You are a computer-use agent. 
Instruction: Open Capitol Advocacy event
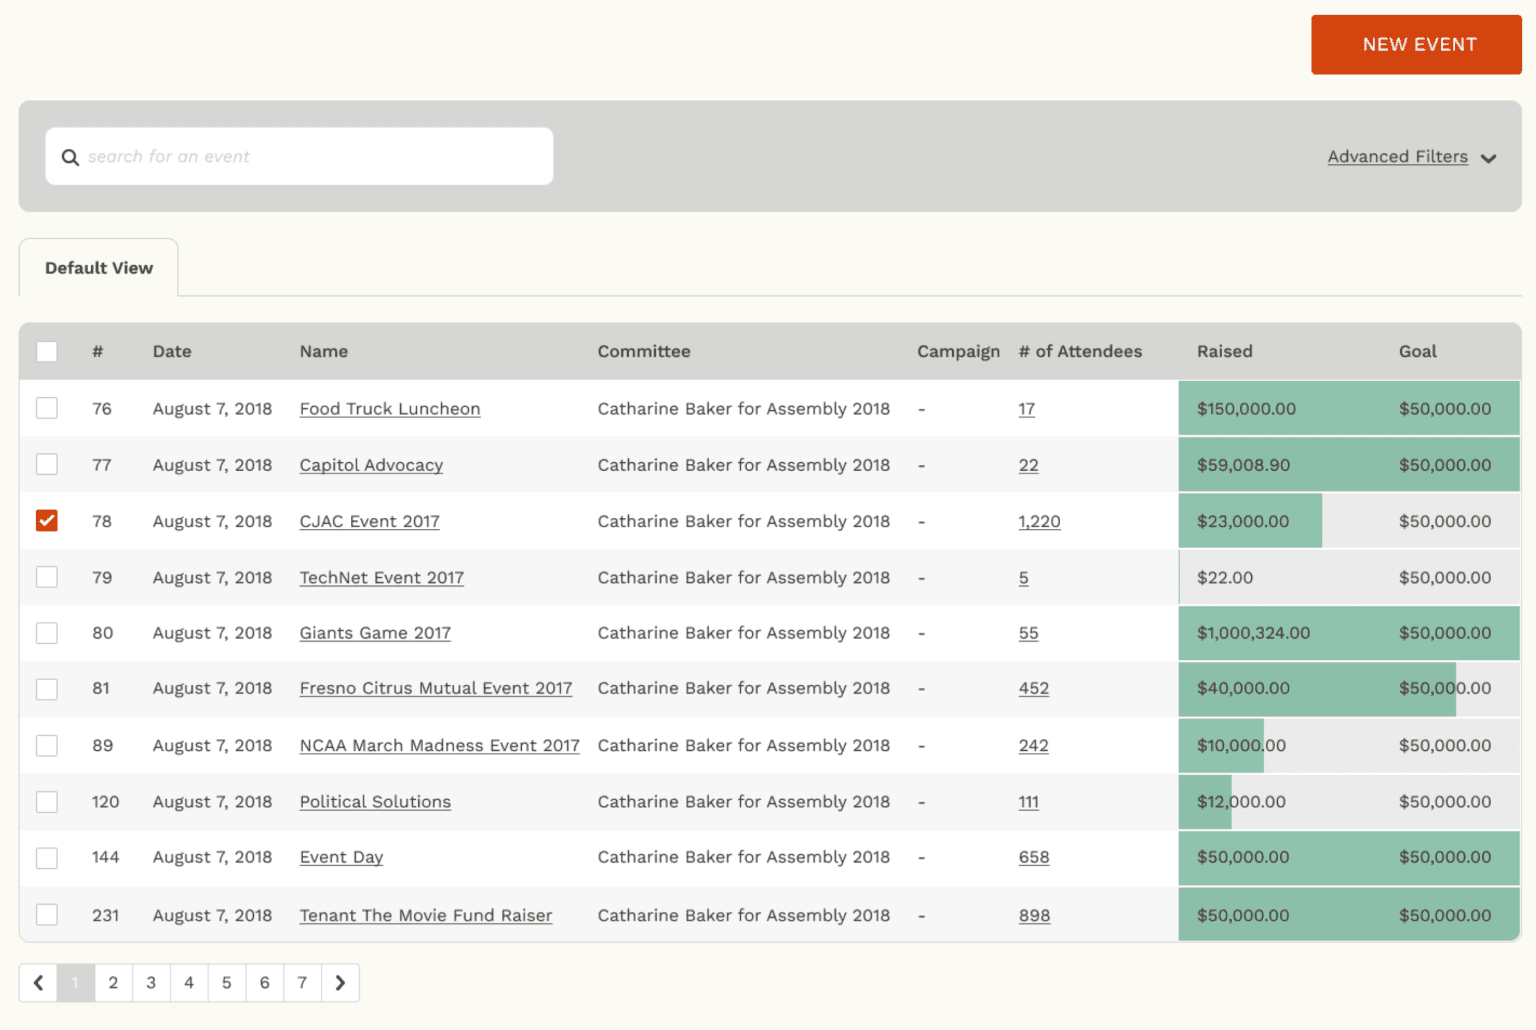[371, 465]
